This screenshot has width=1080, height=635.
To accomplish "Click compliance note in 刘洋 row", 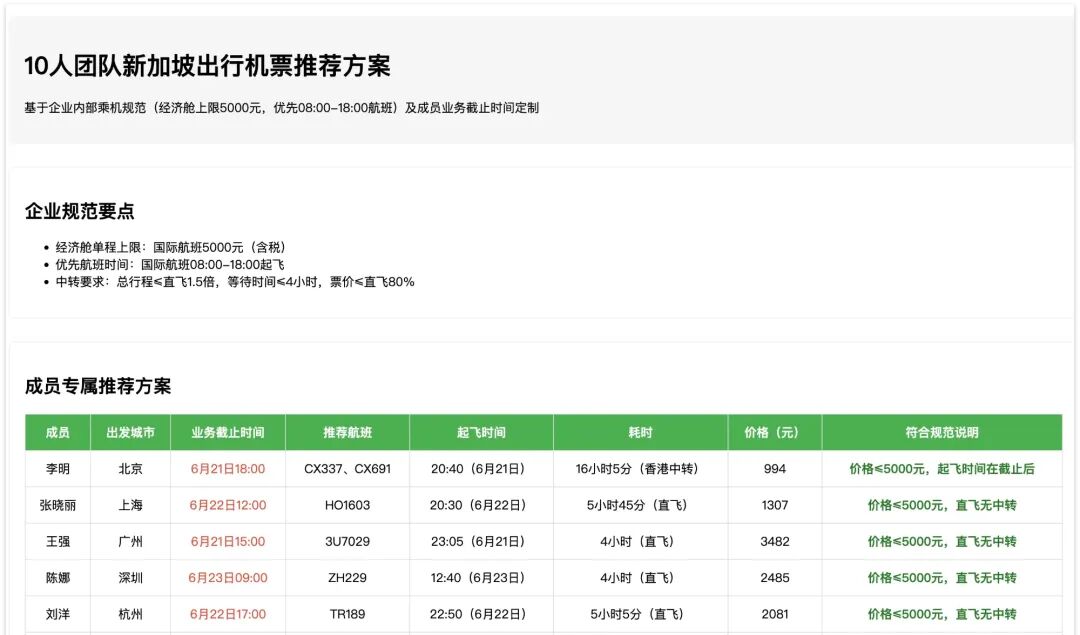I will [942, 614].
